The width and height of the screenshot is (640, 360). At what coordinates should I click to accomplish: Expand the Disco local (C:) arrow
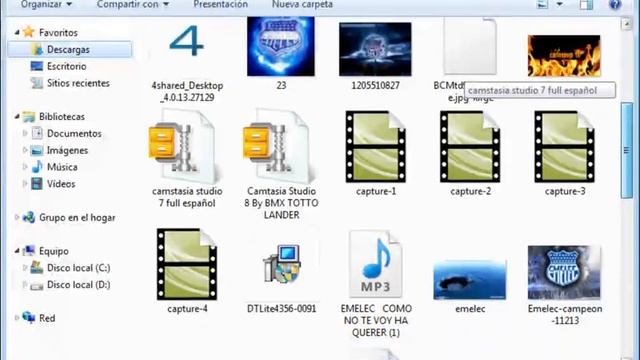click(x=25, y=268)
